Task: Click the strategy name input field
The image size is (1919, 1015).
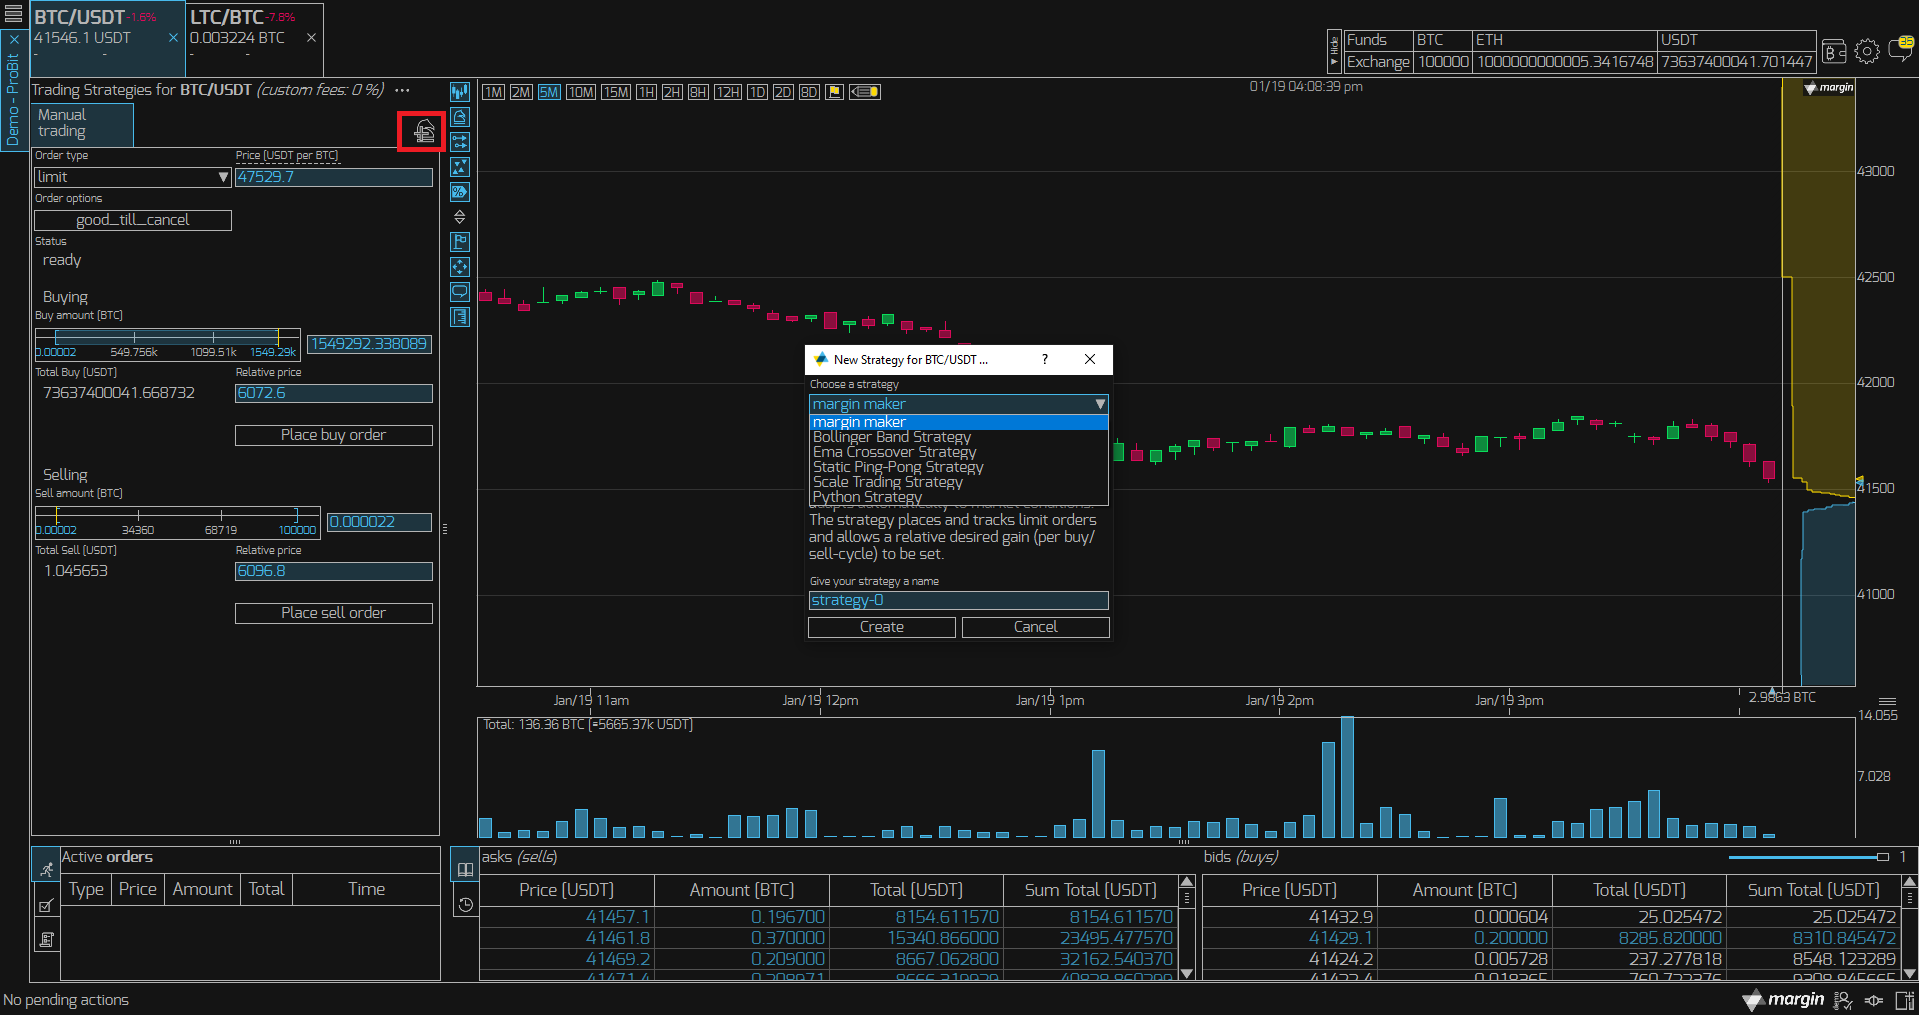Action: pyautogui.click(x=958, y=600)
